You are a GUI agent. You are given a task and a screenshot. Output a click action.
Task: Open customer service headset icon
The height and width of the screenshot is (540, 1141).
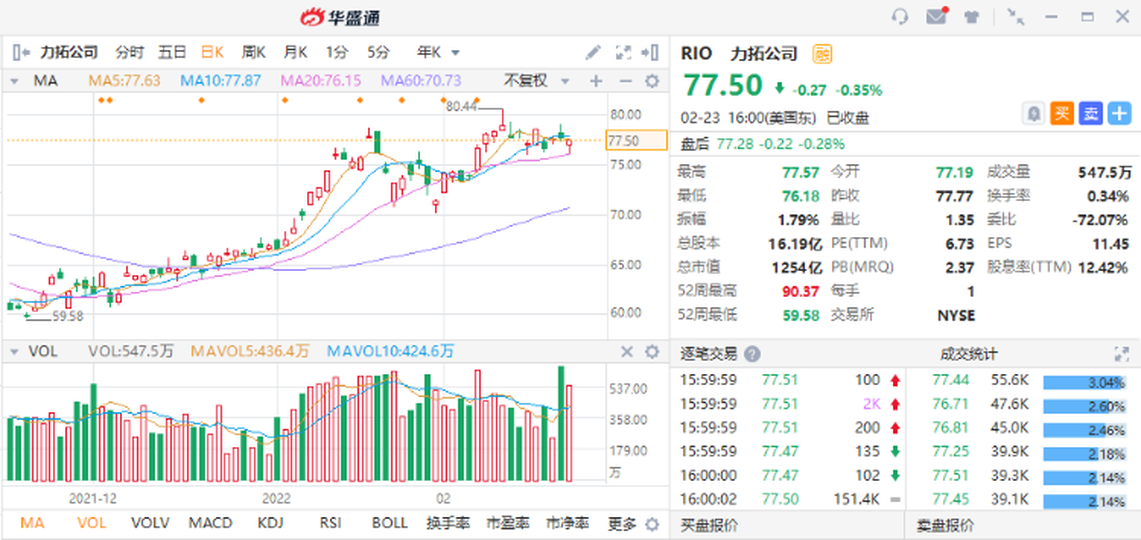[x=900, y=17]
